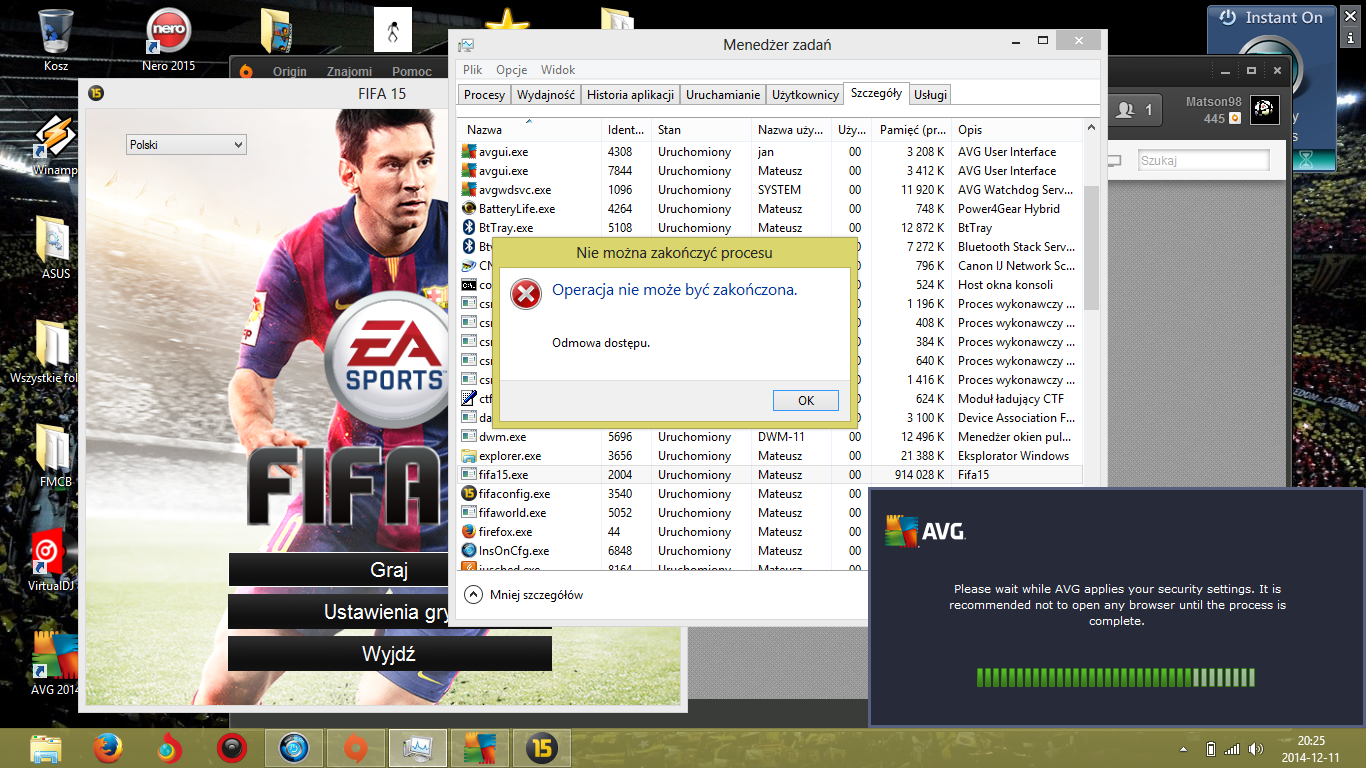1366x768 pixels.
Task: Open the ASUS folder on the desktop
Action: [56, 247]
